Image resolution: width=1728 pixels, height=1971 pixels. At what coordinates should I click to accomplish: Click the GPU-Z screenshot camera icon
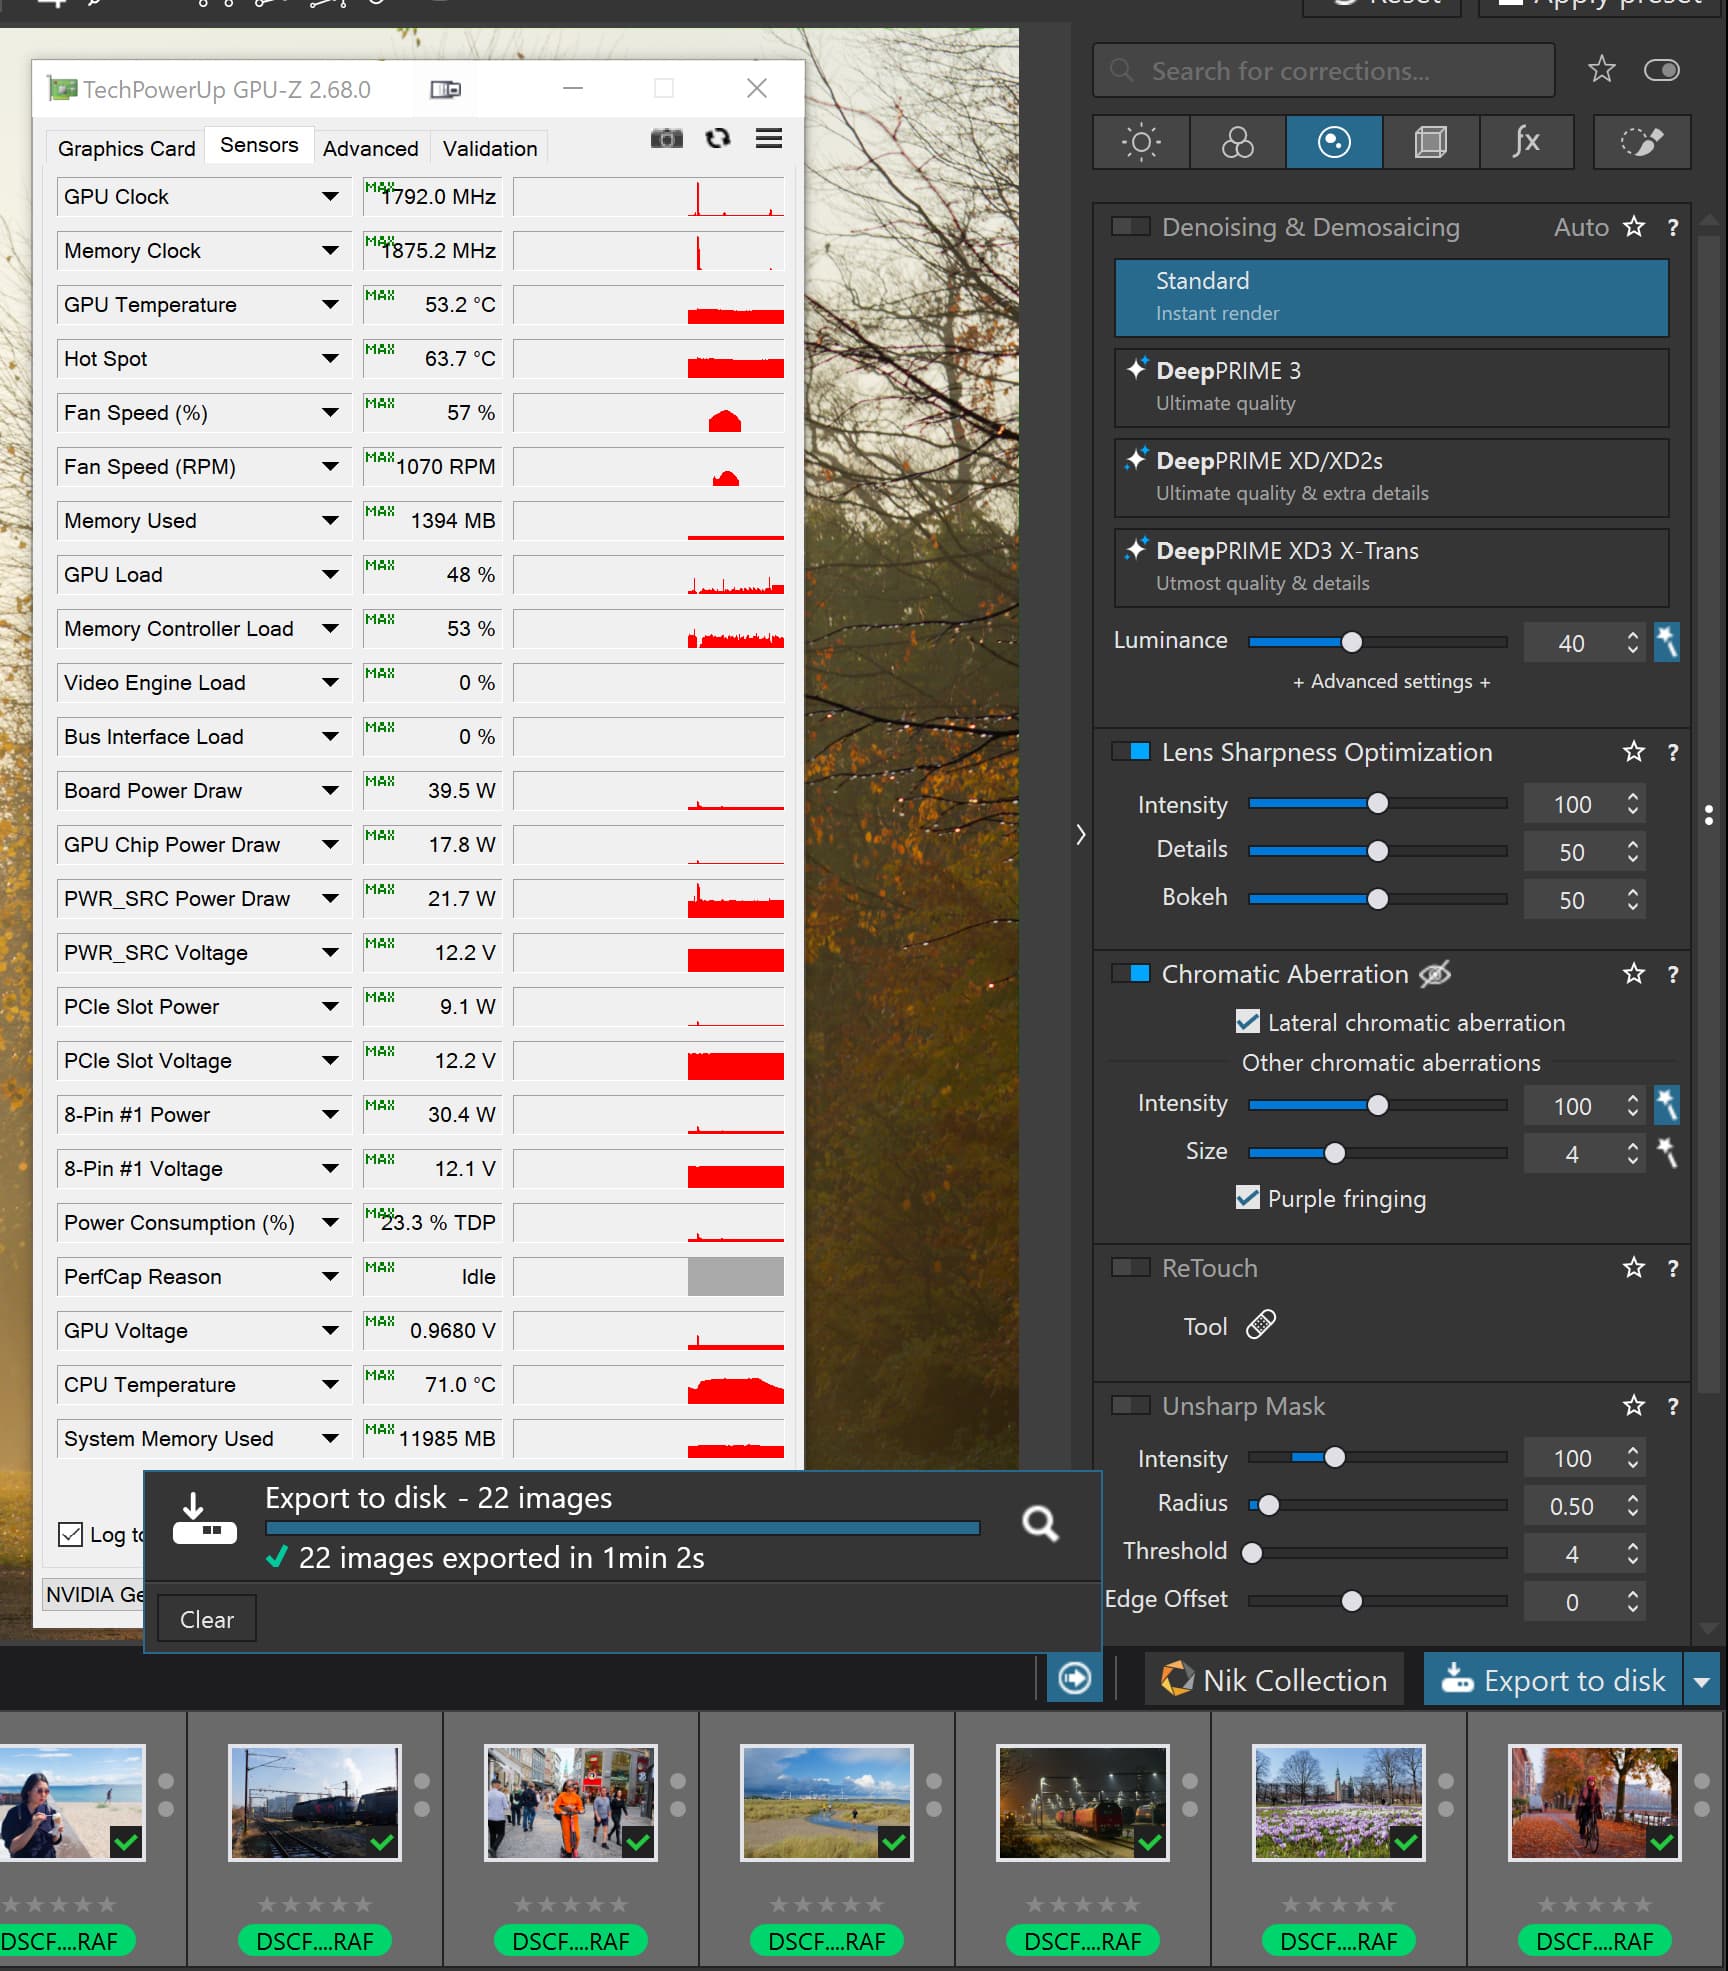point(666,139)
